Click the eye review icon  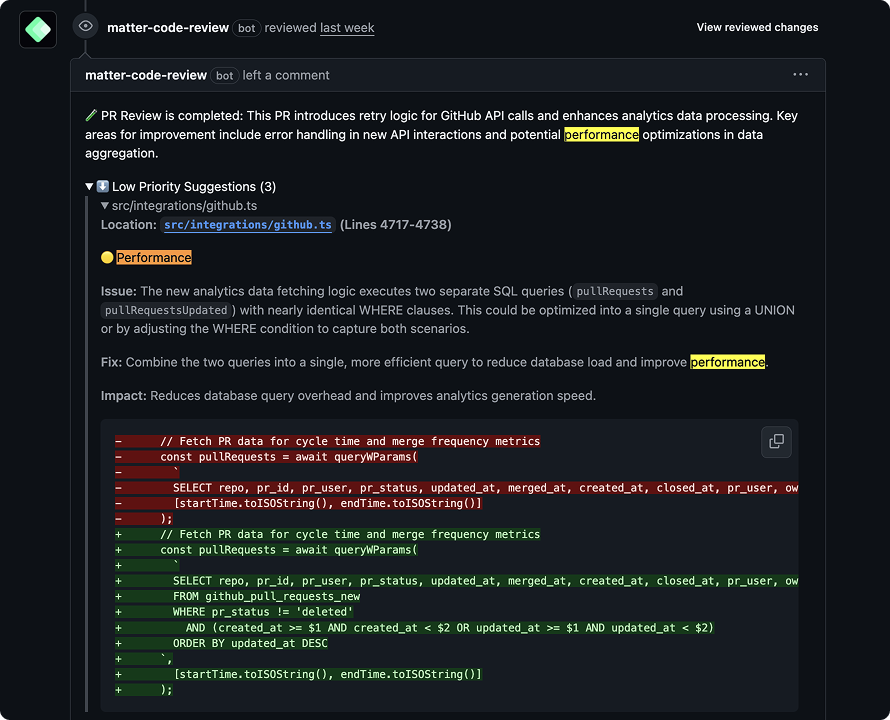coord(86,26)
